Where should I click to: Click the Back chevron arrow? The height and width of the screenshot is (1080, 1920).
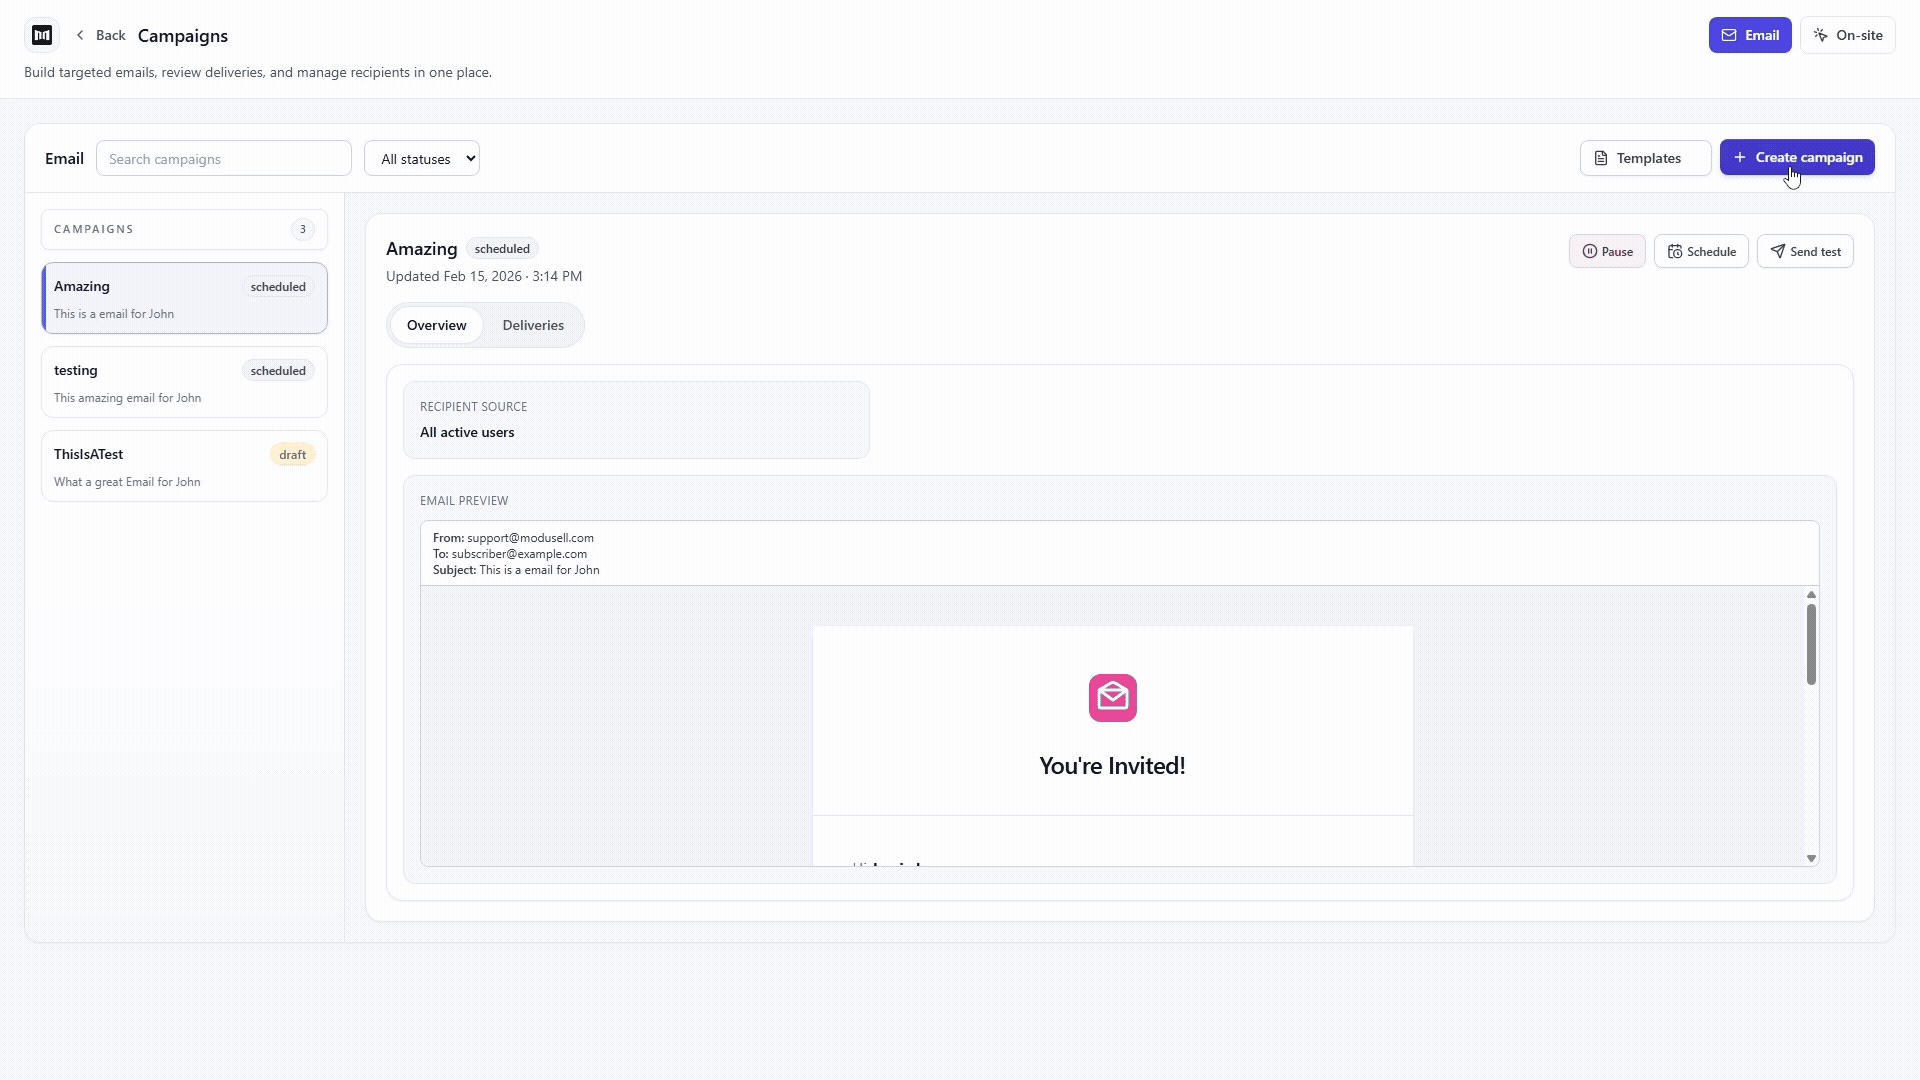pyautogui.click(x=80, y=36)
